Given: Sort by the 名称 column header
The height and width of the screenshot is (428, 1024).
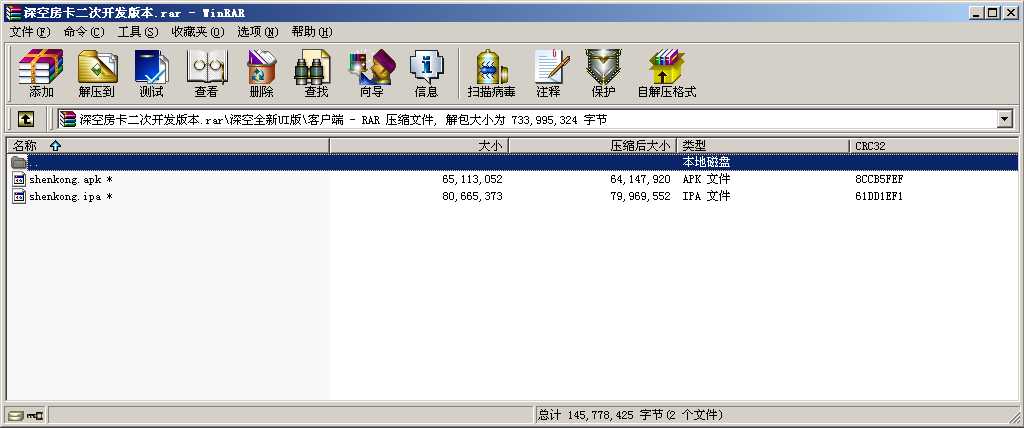Looking at the screenshot, I should point(168,146).
